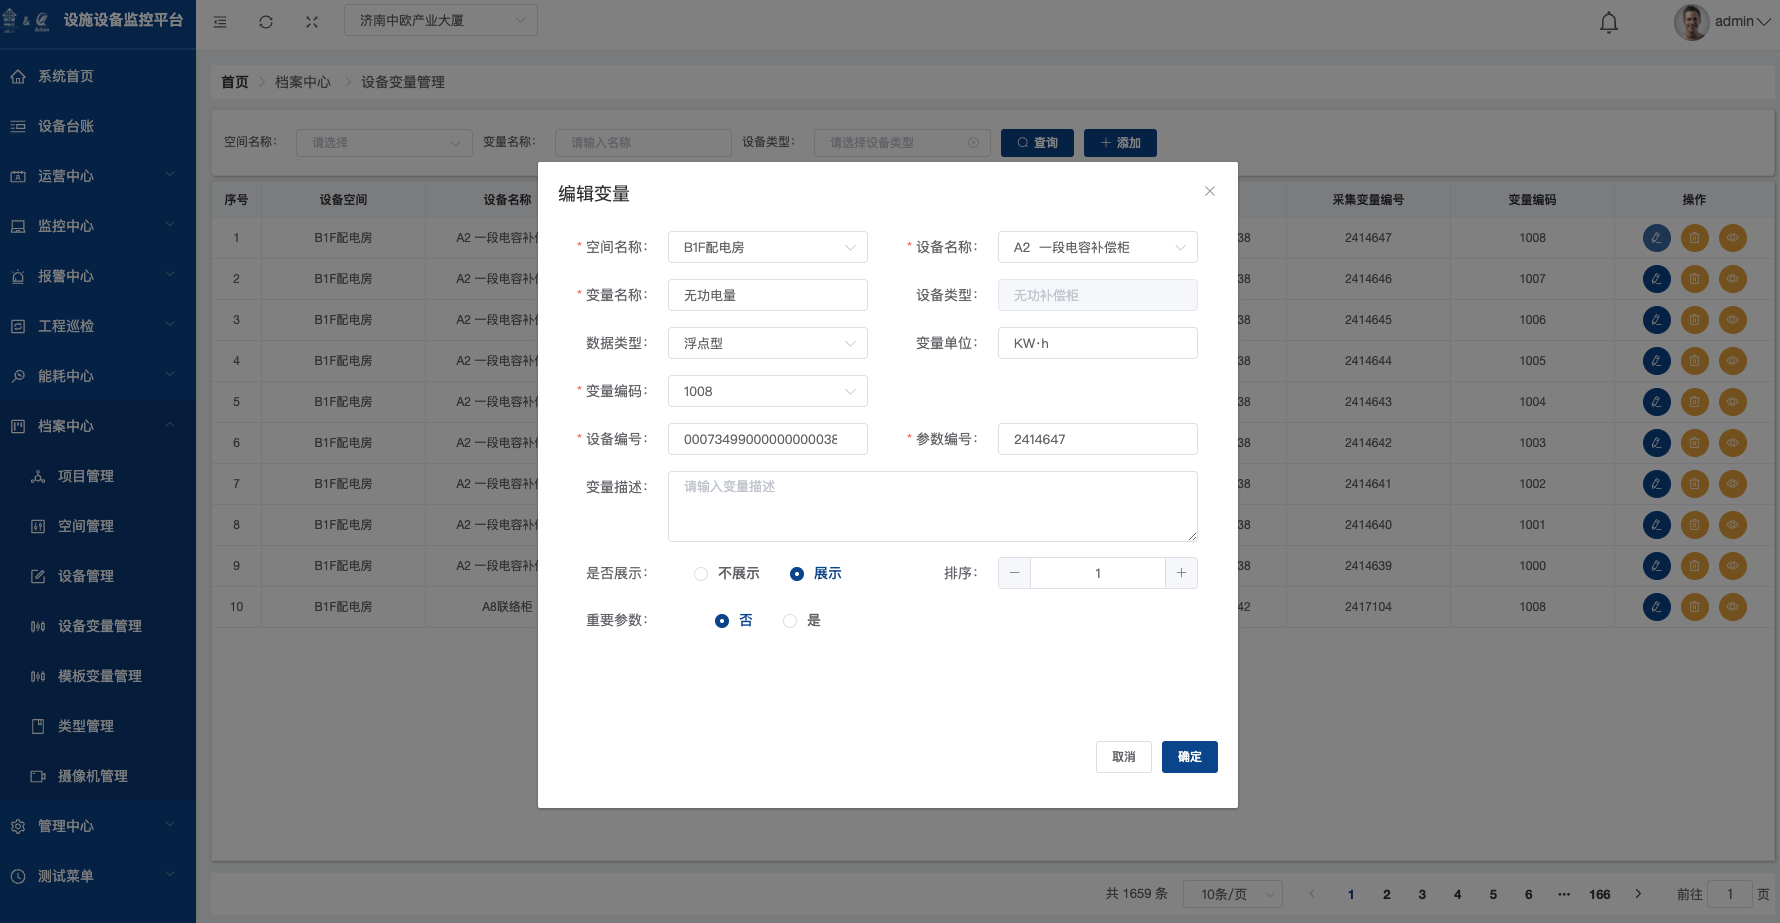Image resolution: width=1780 pixels, height=923 pixels.
Task: Close the 编辑变量 dialog with X icon
Action: coord(1209,191)
